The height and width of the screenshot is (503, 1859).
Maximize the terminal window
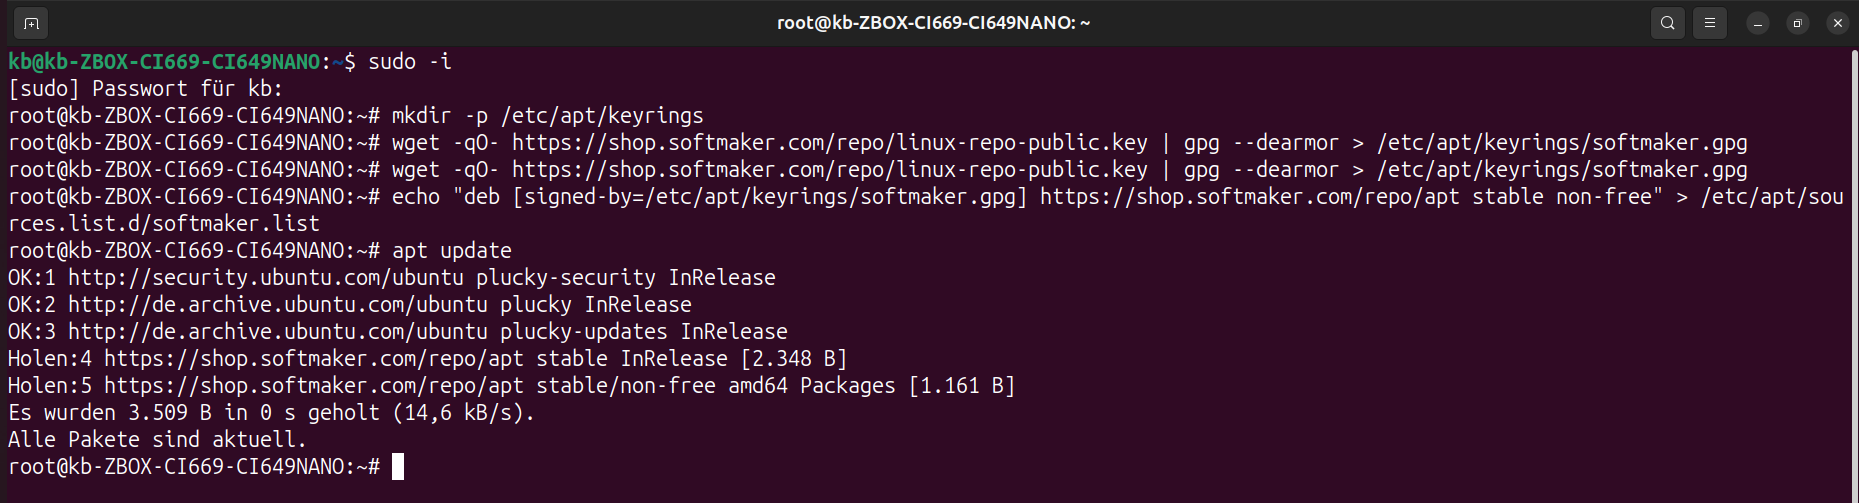pyautogui.click(x=1798, y=23)
